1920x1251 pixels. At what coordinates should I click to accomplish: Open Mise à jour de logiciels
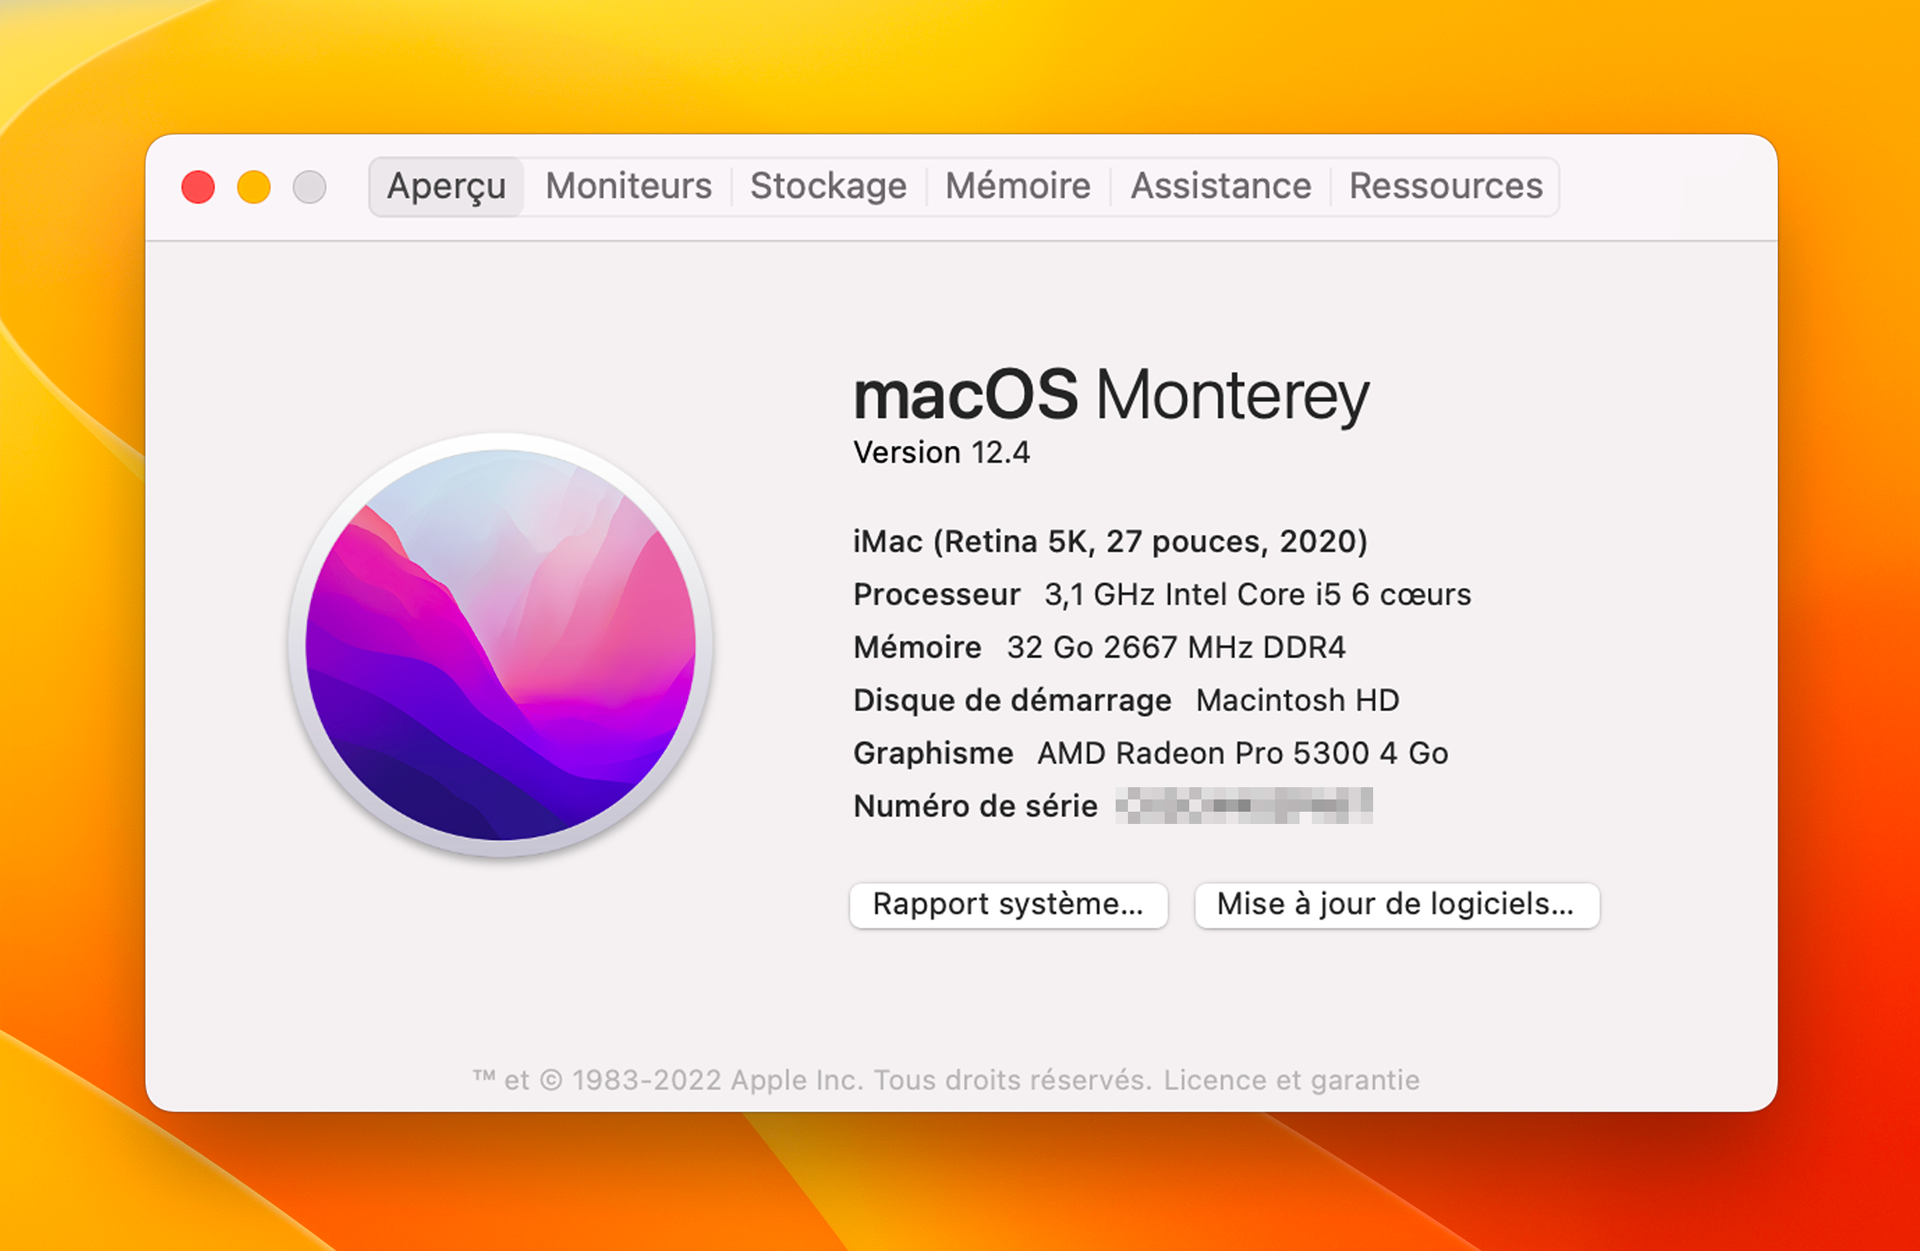pos(1396,905)
